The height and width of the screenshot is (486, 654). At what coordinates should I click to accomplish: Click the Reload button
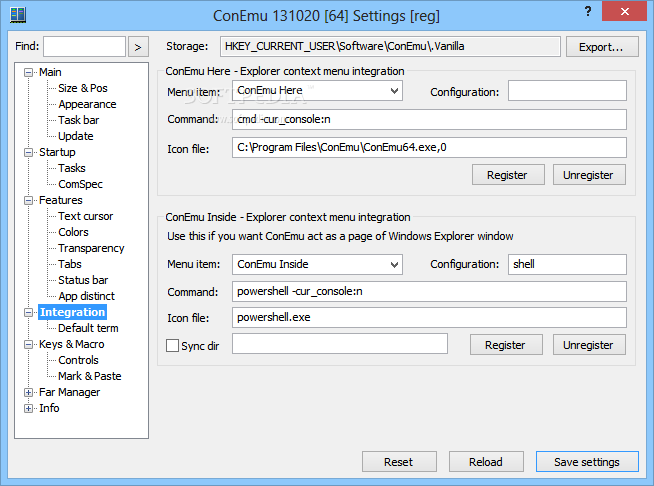(x=486, y=462)
